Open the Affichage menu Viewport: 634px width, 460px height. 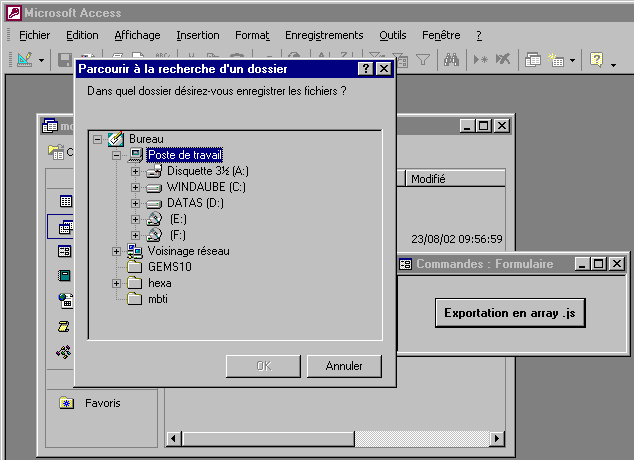pos(137,35)
